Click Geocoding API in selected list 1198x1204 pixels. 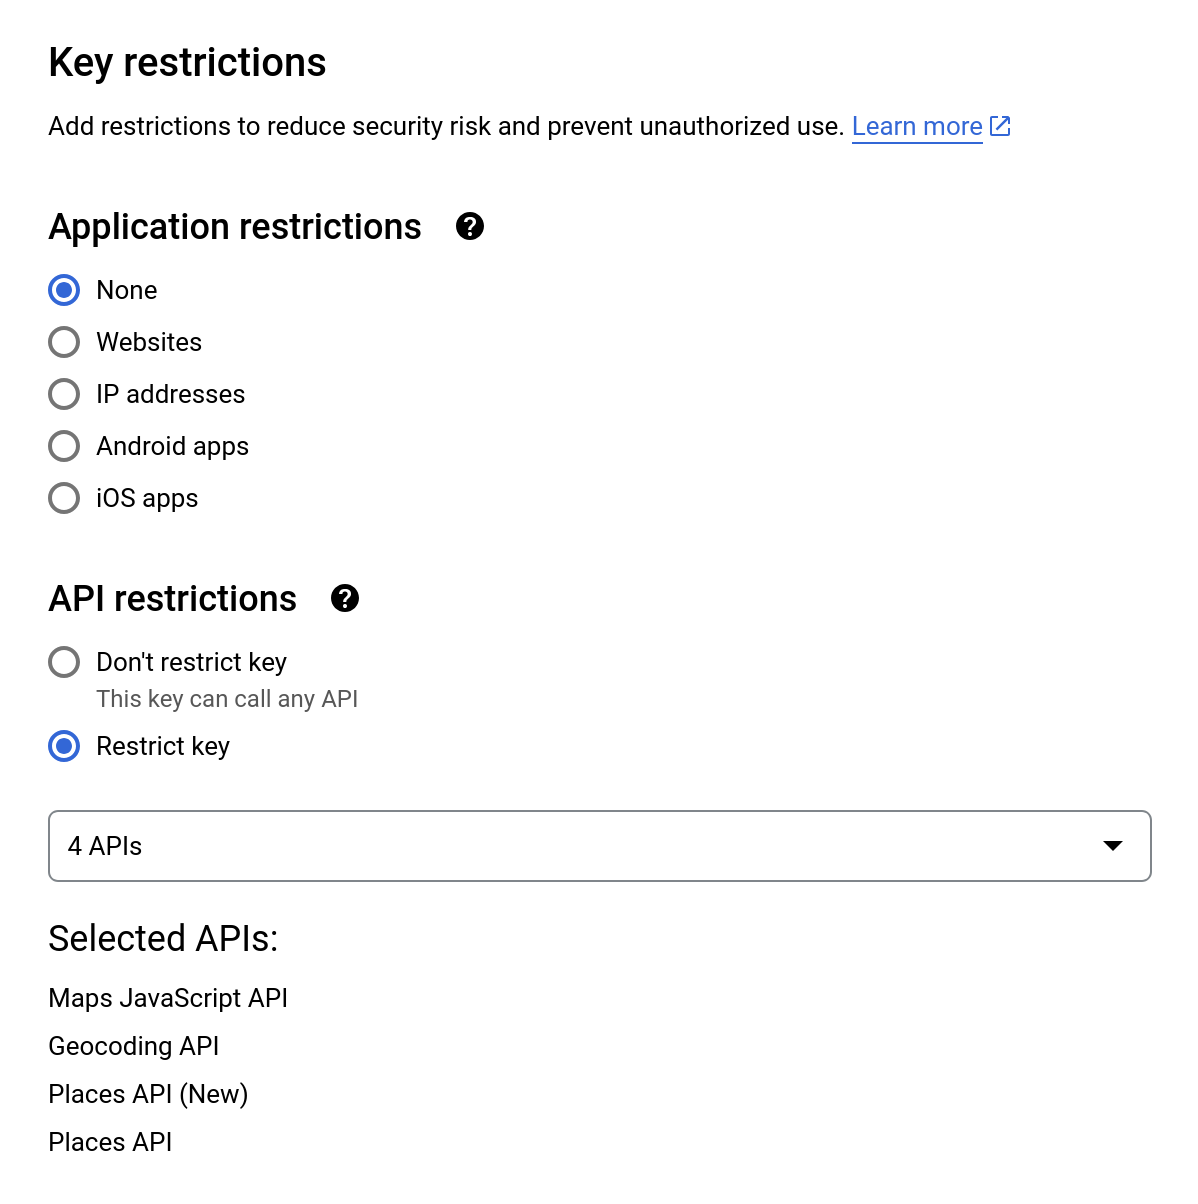click(134, 1046)
